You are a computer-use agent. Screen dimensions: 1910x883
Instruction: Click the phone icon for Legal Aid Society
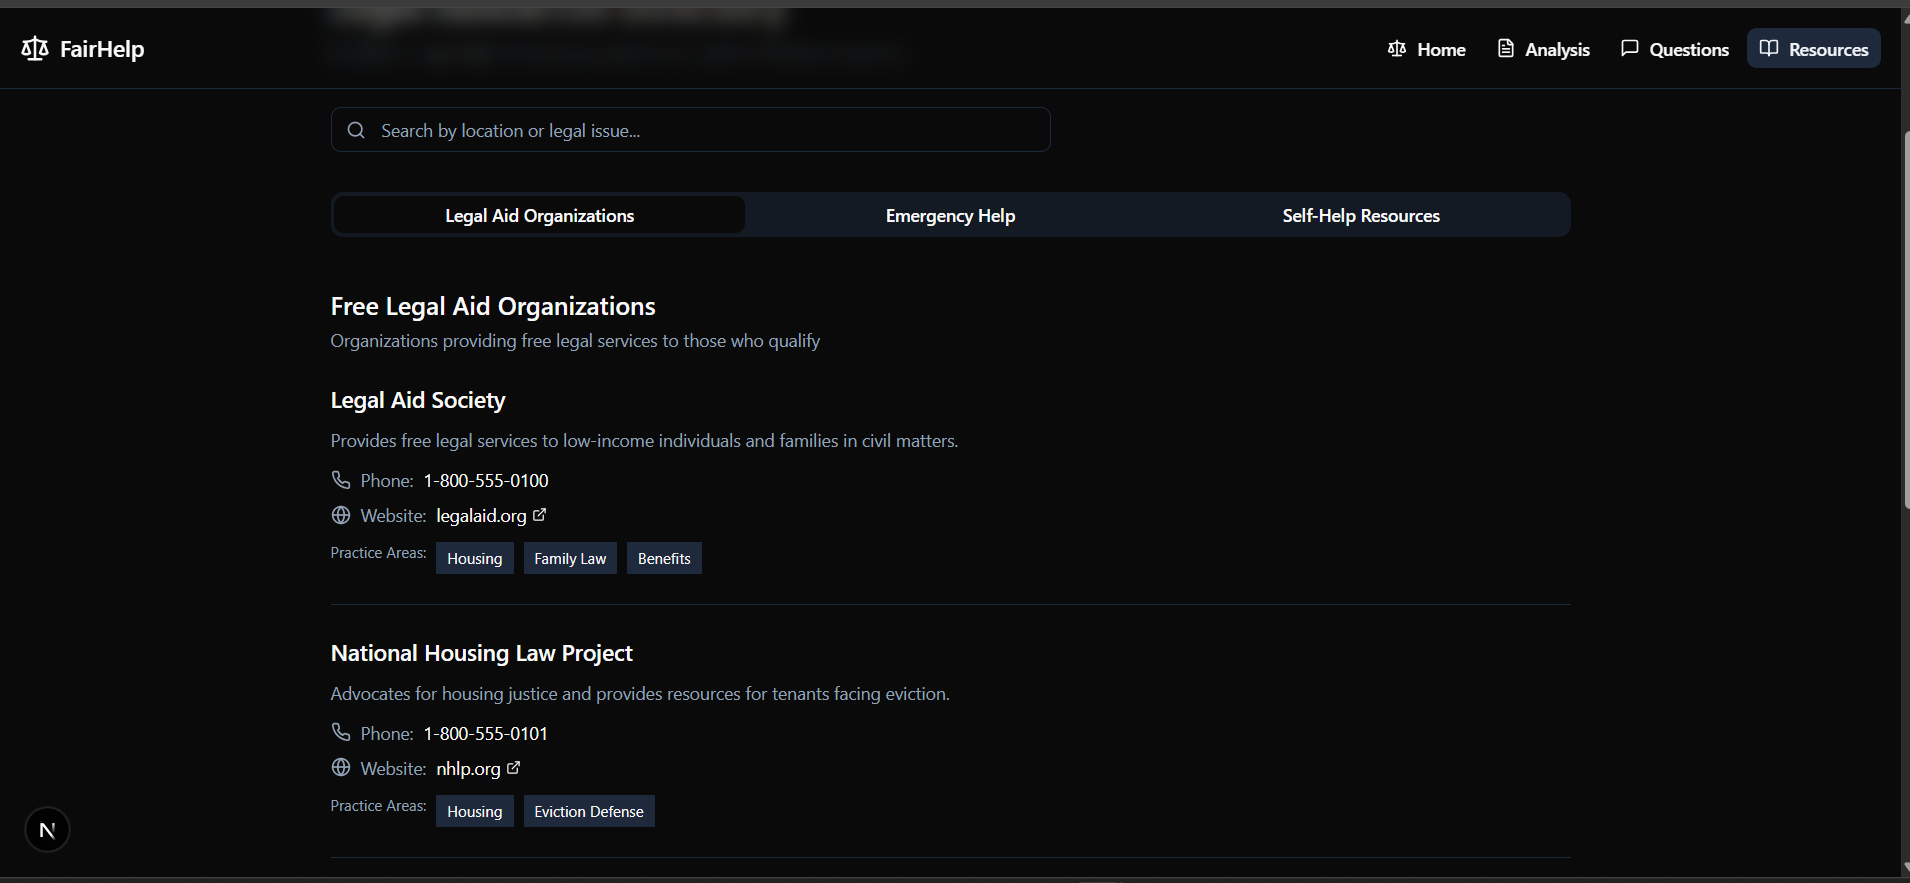pyautogui.click(x=341, y=480)
